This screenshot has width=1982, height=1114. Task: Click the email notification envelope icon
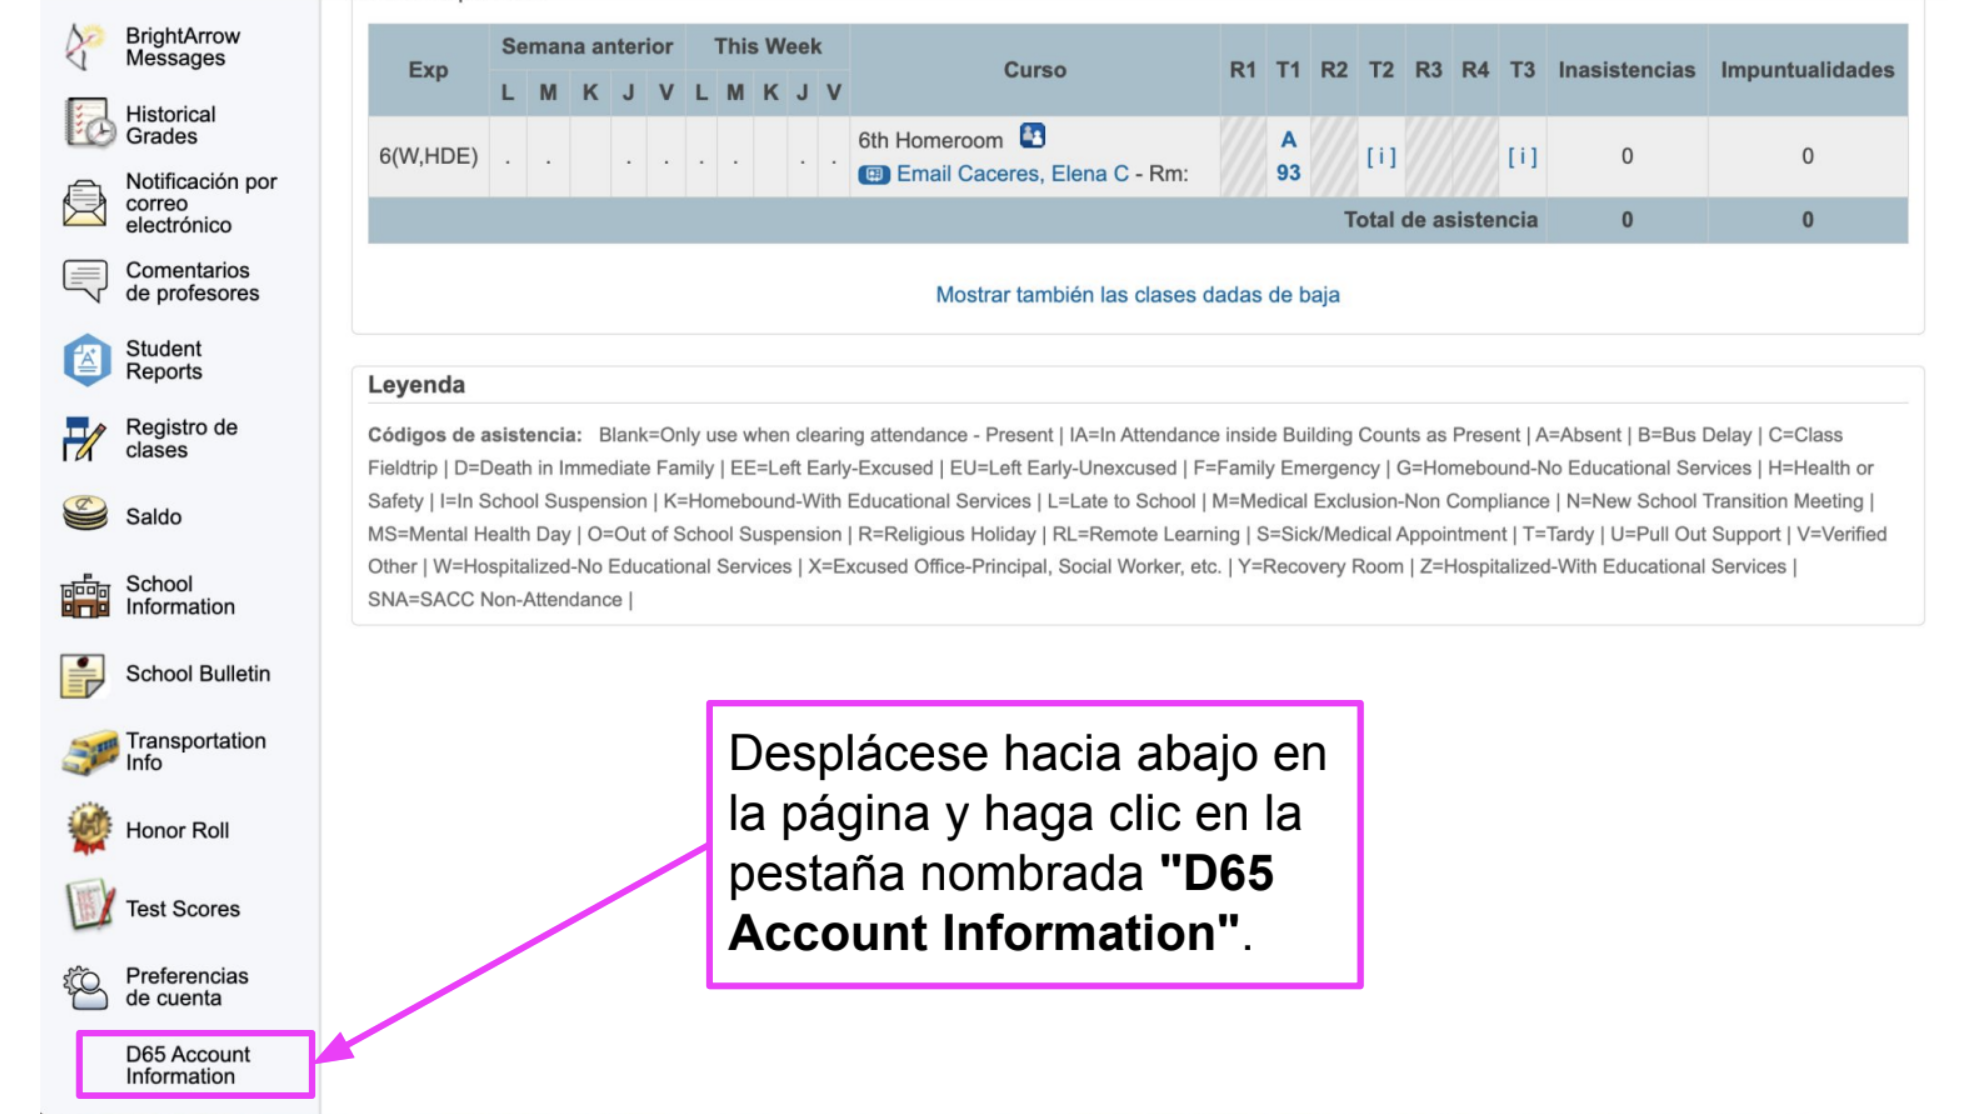coord(85,203)
